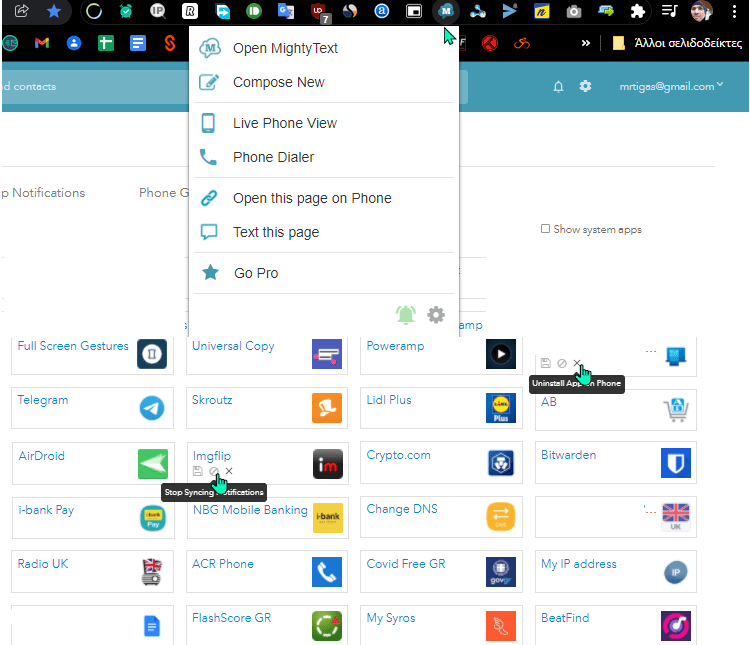750x645 pixels.
Task: Toggle Show system apps checkbox
Action: (545, 229)
